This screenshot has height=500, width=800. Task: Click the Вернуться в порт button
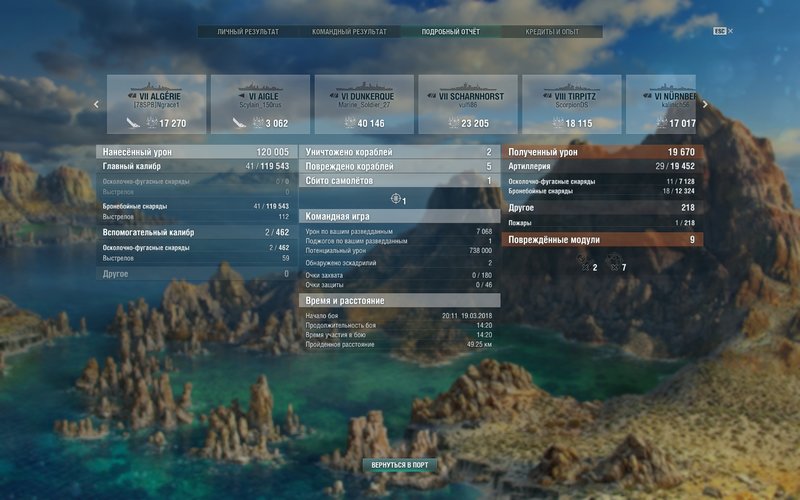400,465
